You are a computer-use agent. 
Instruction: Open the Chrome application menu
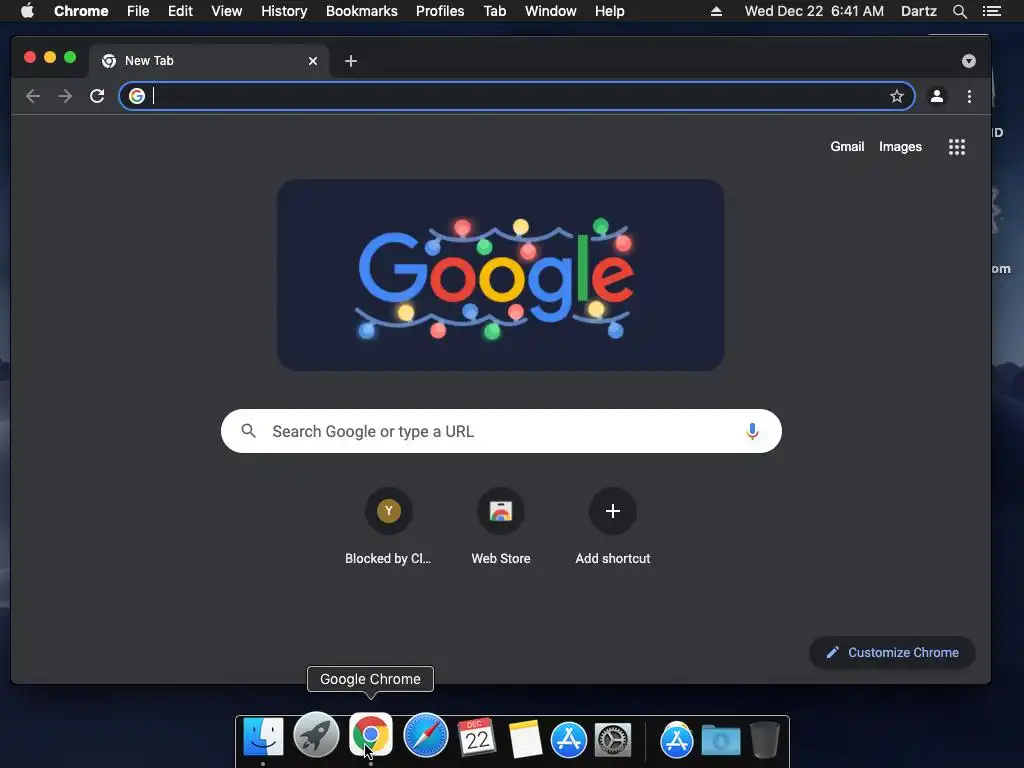(81, 11)
